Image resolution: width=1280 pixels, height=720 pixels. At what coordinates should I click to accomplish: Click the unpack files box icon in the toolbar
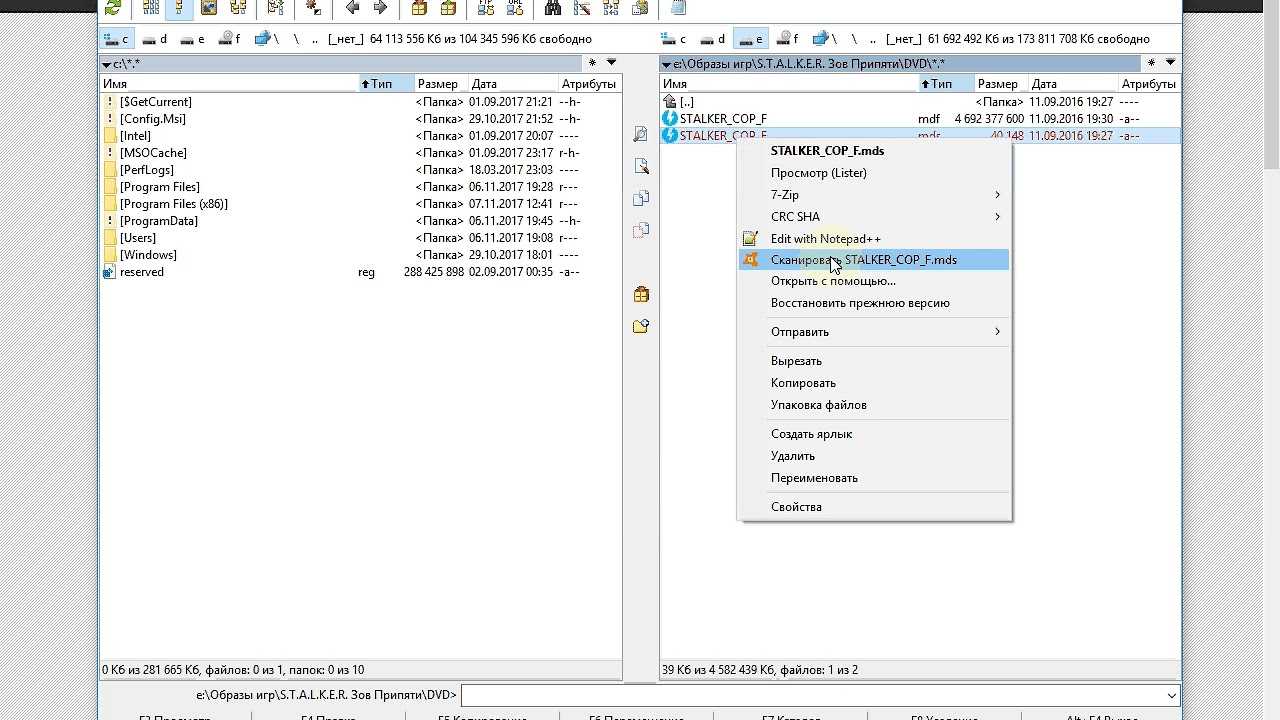point(448,8)
